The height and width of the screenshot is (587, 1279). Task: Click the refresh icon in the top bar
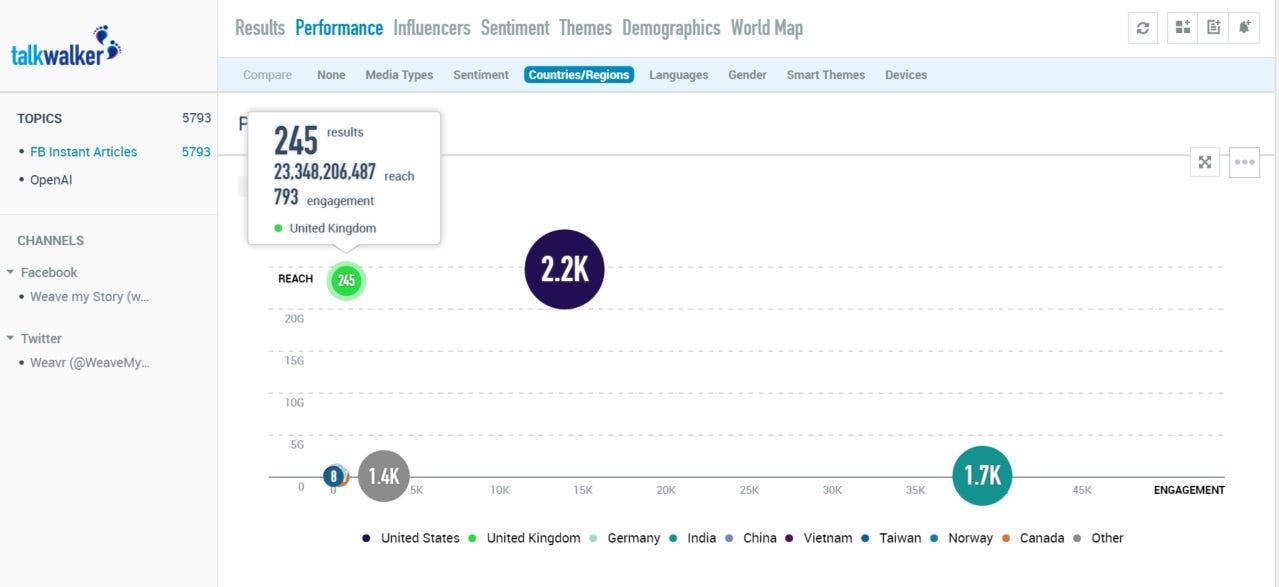click(1143, 28)
